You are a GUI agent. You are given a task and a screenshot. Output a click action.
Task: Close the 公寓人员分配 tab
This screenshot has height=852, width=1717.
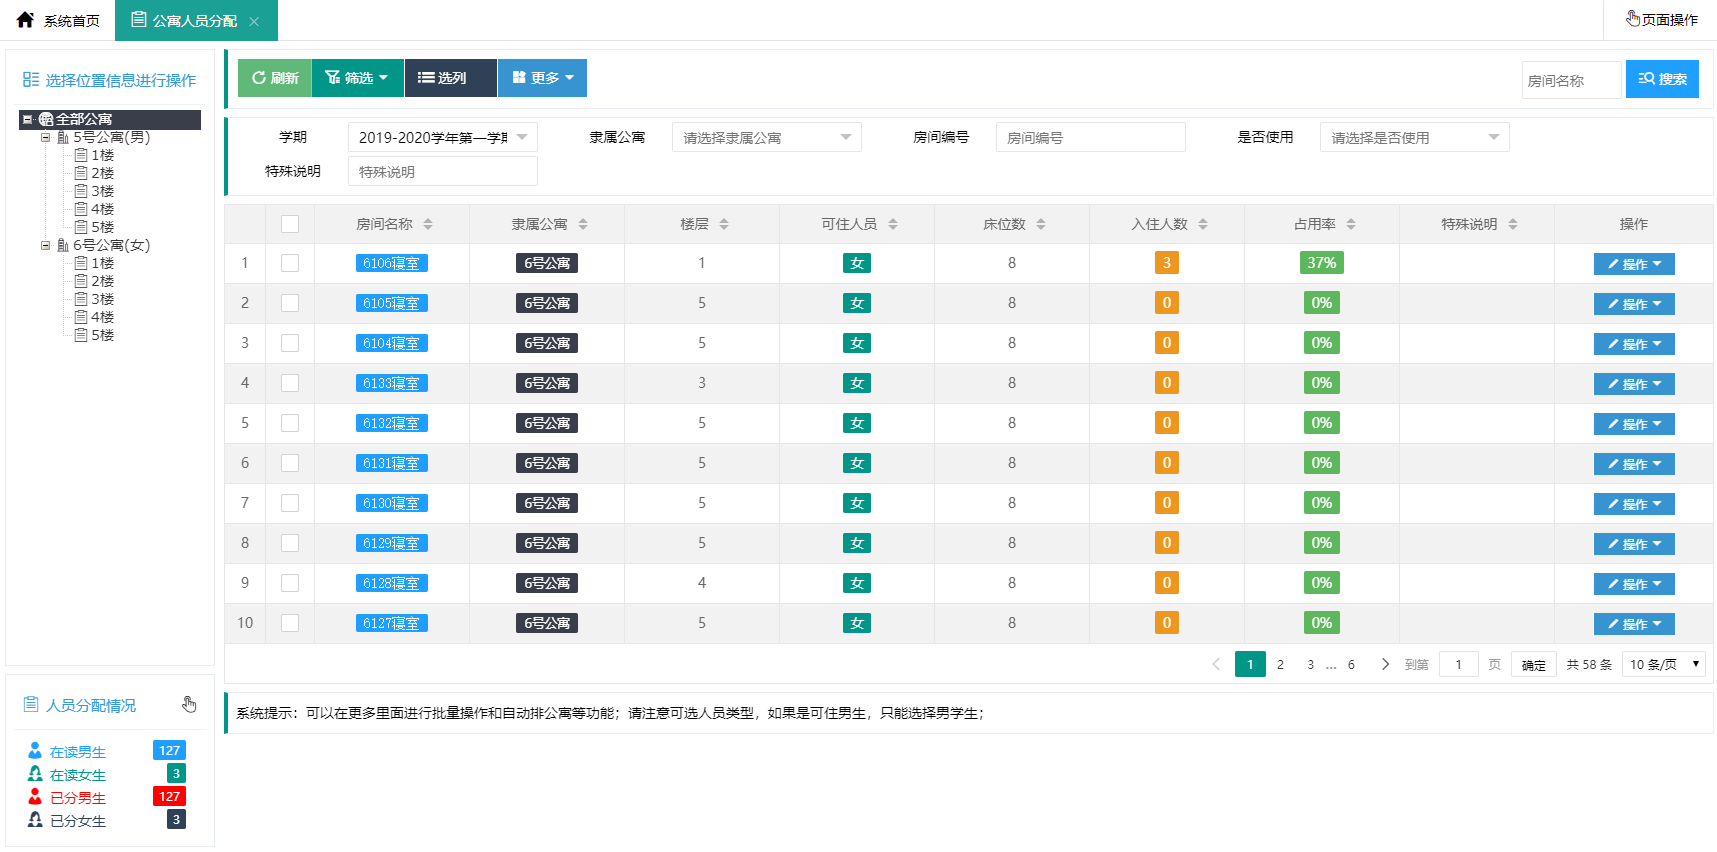coord(254,21)
